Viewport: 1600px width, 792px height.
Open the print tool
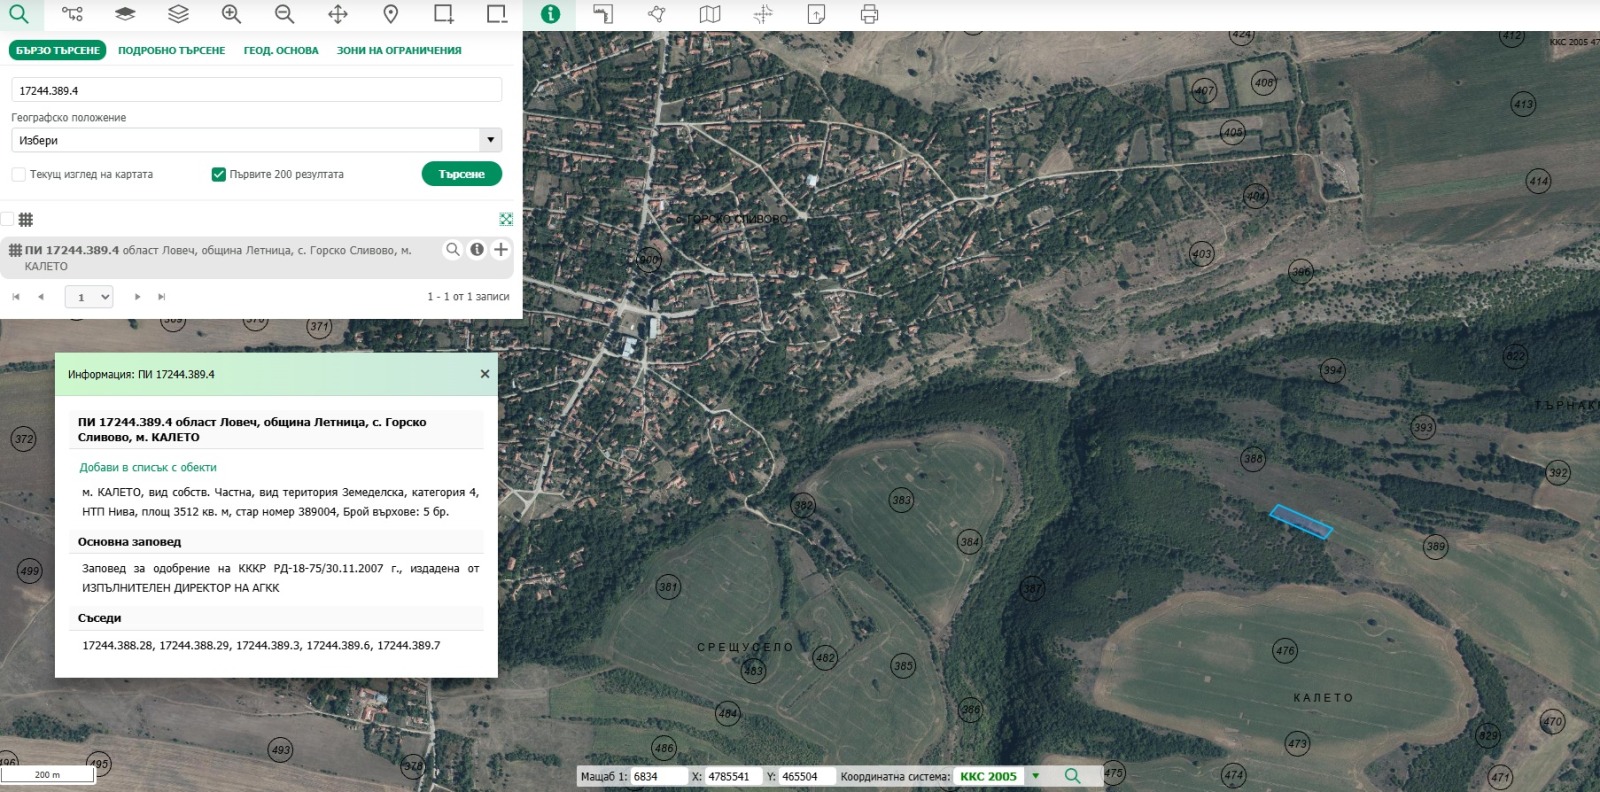(x=869, y=14)
